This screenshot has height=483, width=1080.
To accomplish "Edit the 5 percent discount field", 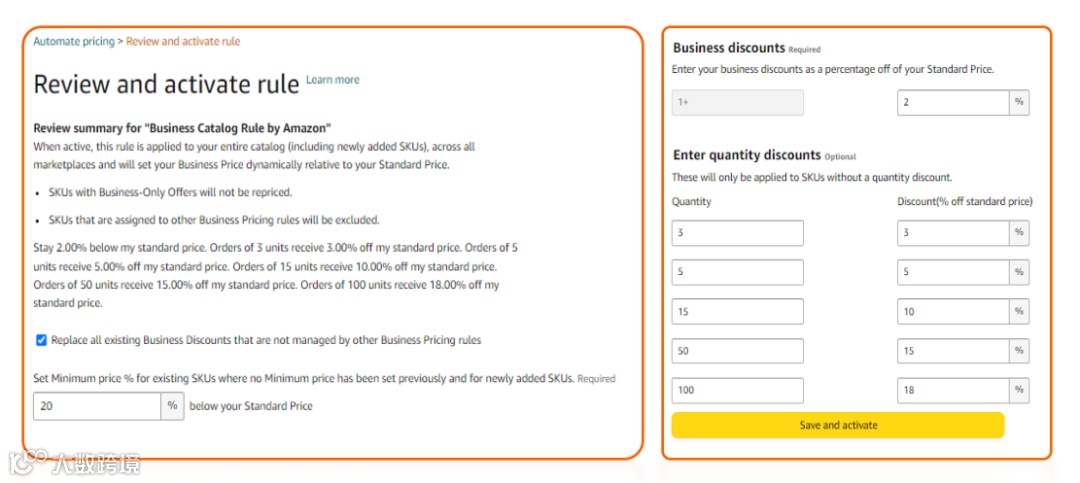I will tap(953, 272).
